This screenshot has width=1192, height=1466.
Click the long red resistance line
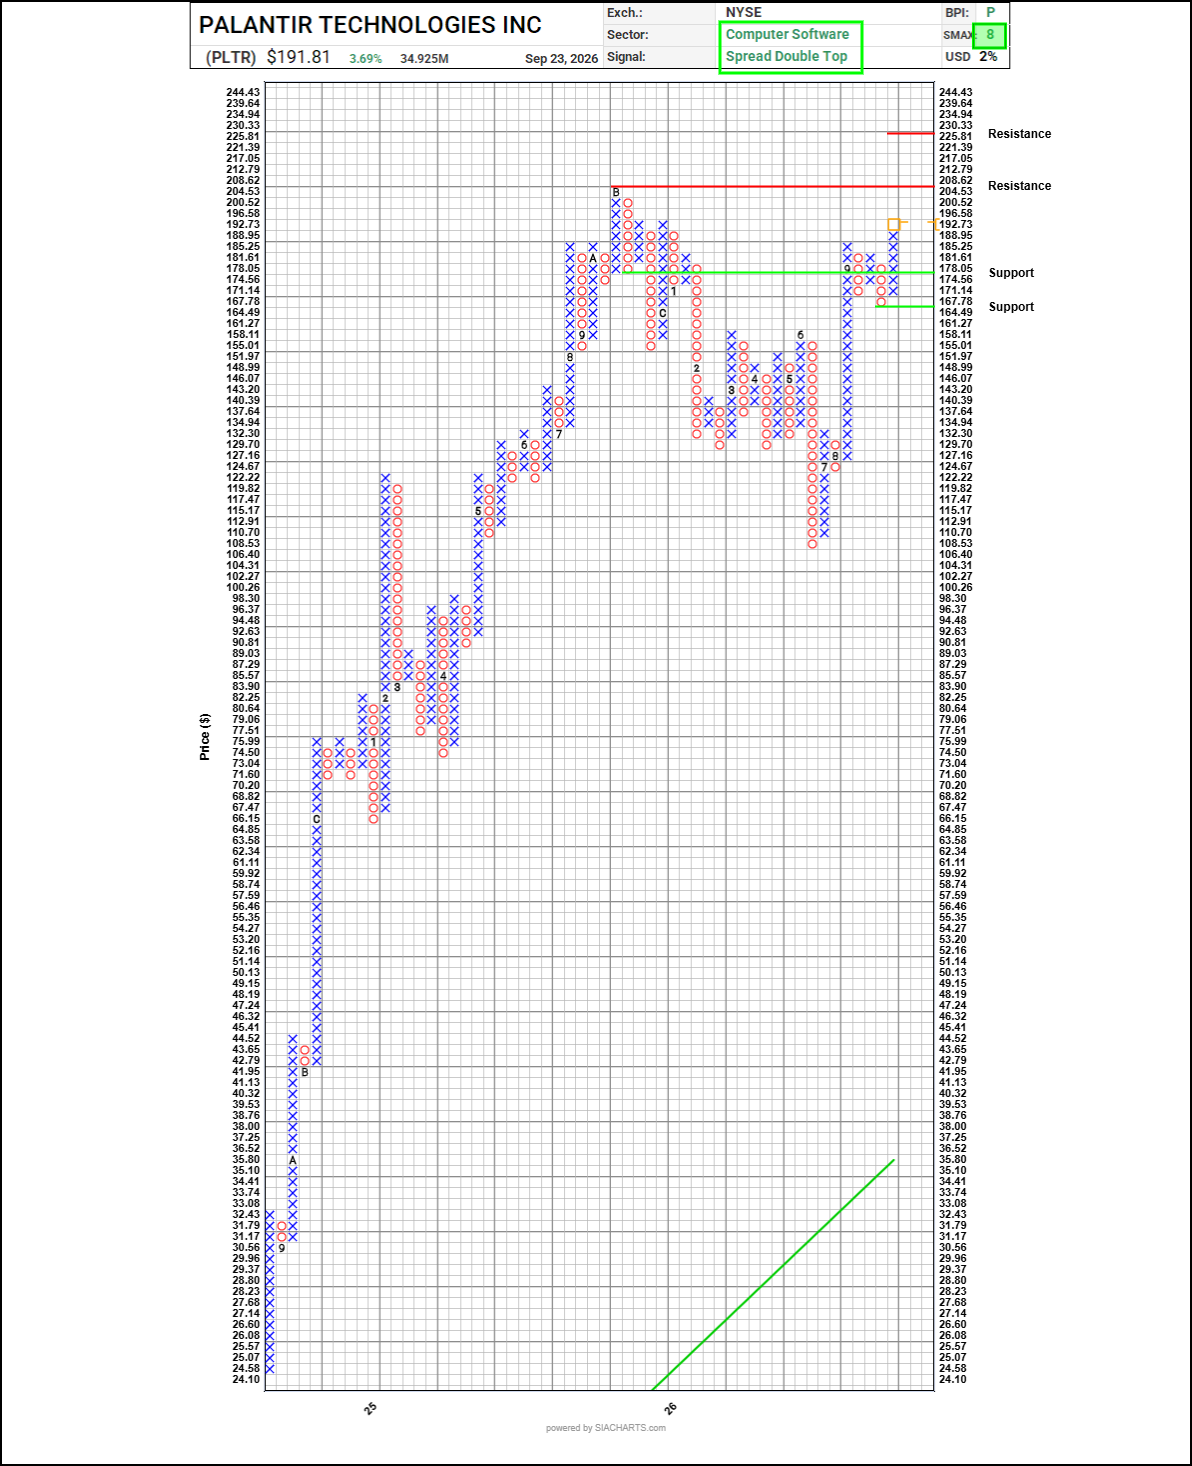773,186
